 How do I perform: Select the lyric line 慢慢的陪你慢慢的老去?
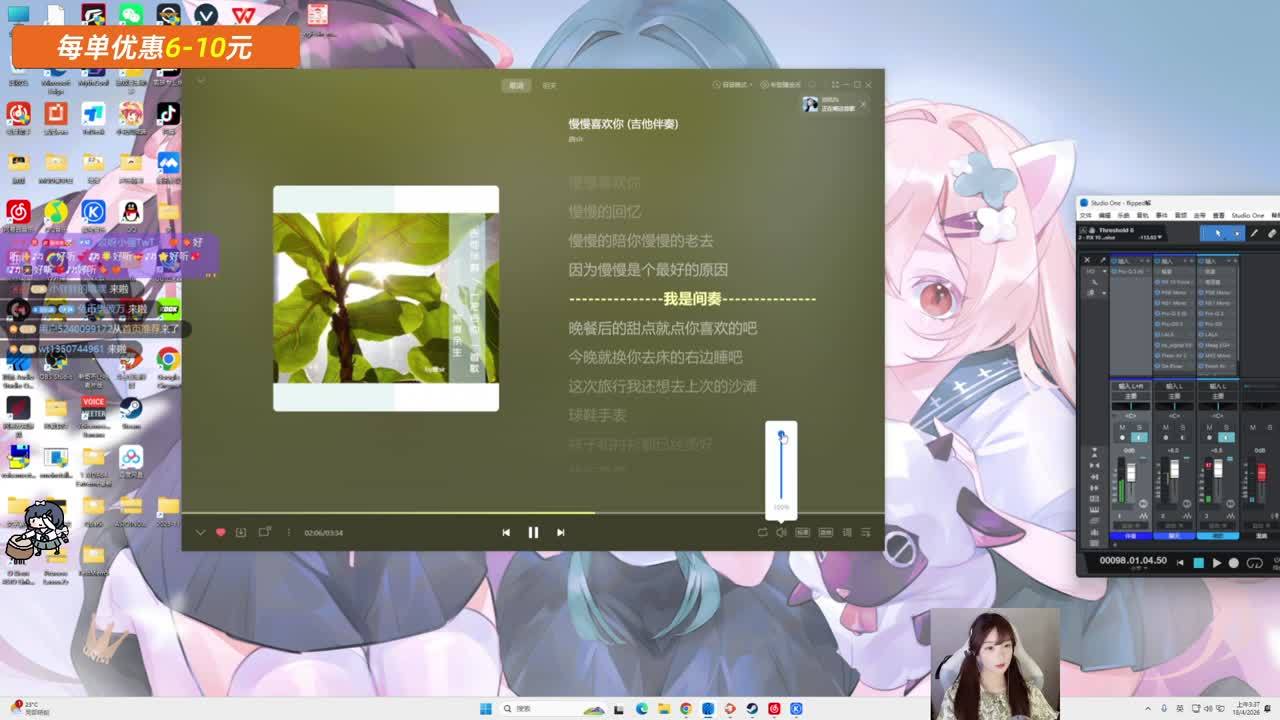point(641,241)
